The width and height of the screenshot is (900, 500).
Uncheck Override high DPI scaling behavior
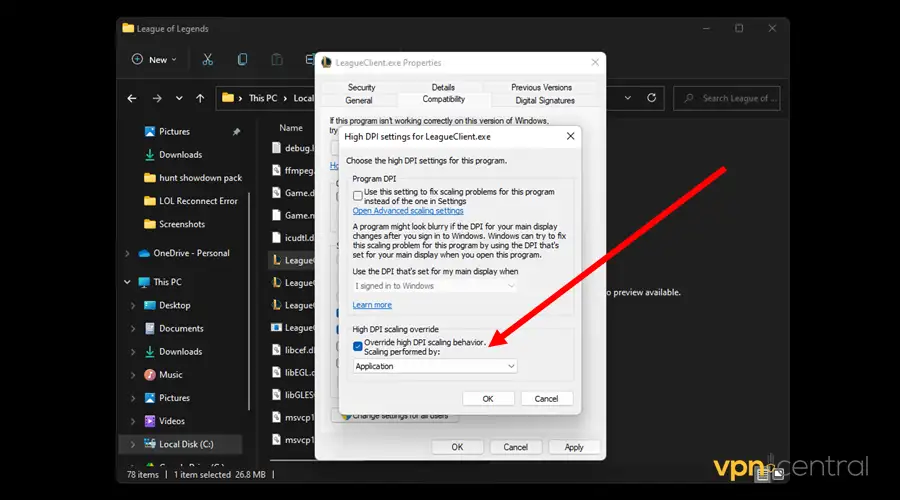coord(358,346)
